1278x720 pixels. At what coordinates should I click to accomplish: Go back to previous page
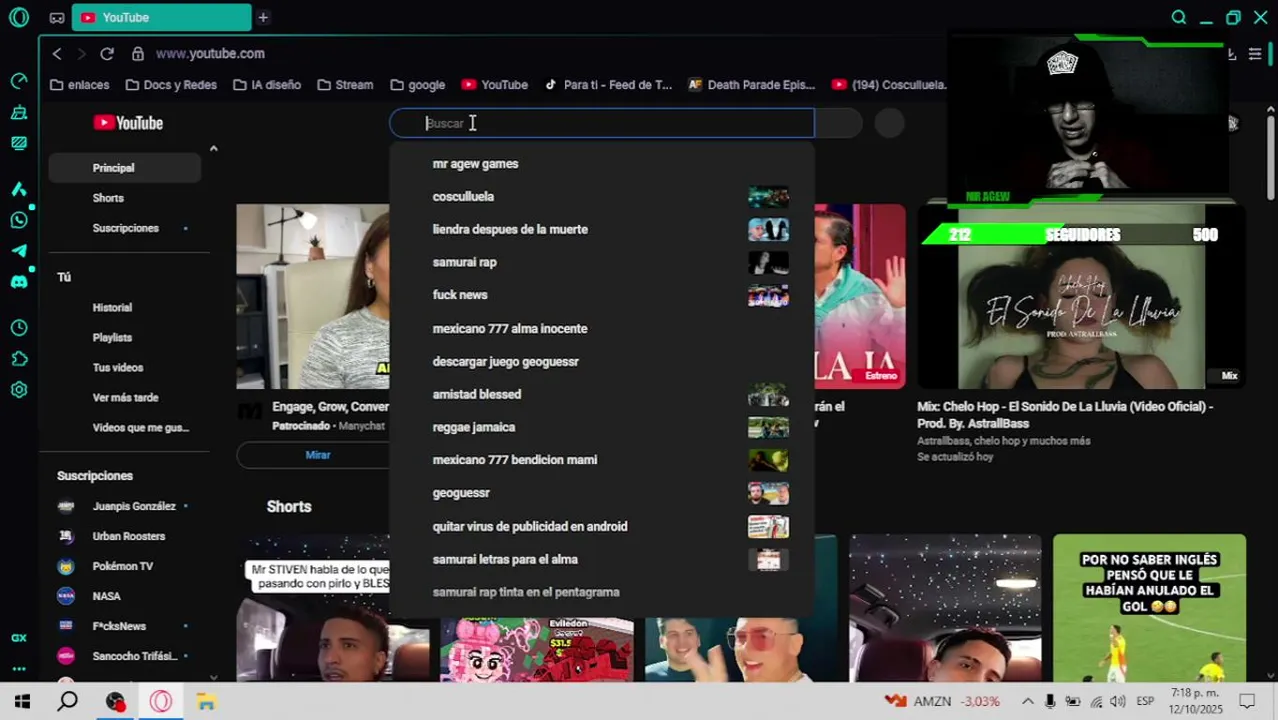(57, 53)
